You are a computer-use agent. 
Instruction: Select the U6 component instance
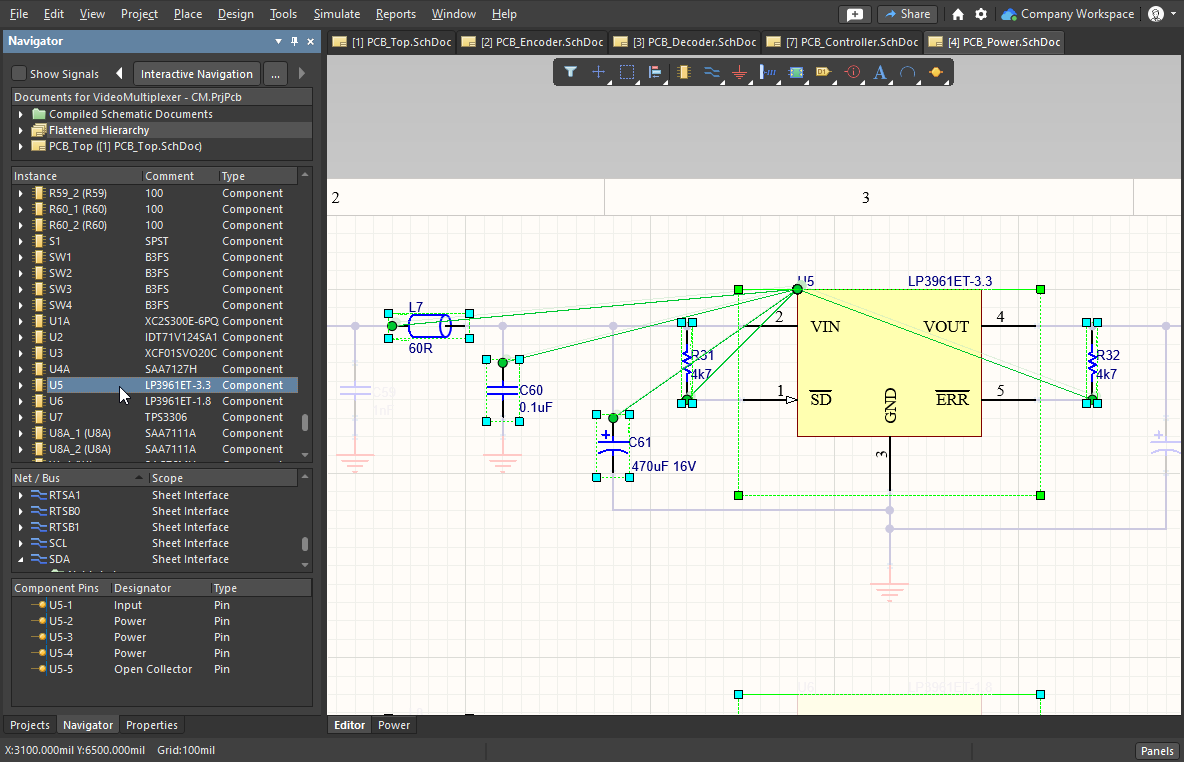pos(56,401)
